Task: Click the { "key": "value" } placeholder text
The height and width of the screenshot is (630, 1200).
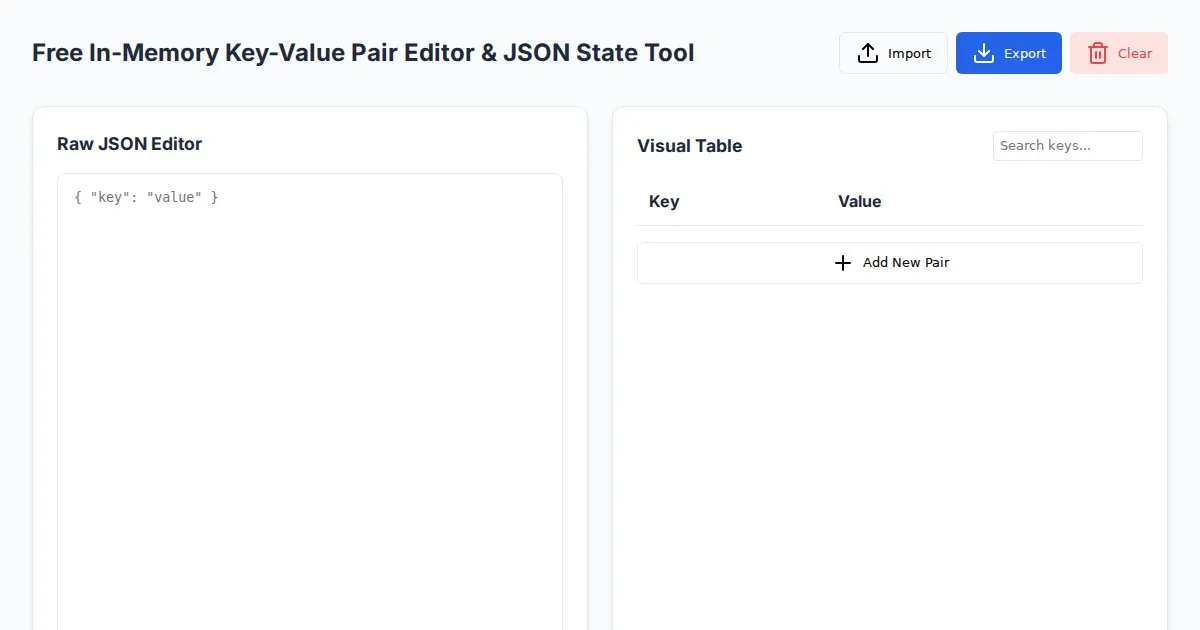Action: point(146,198)
